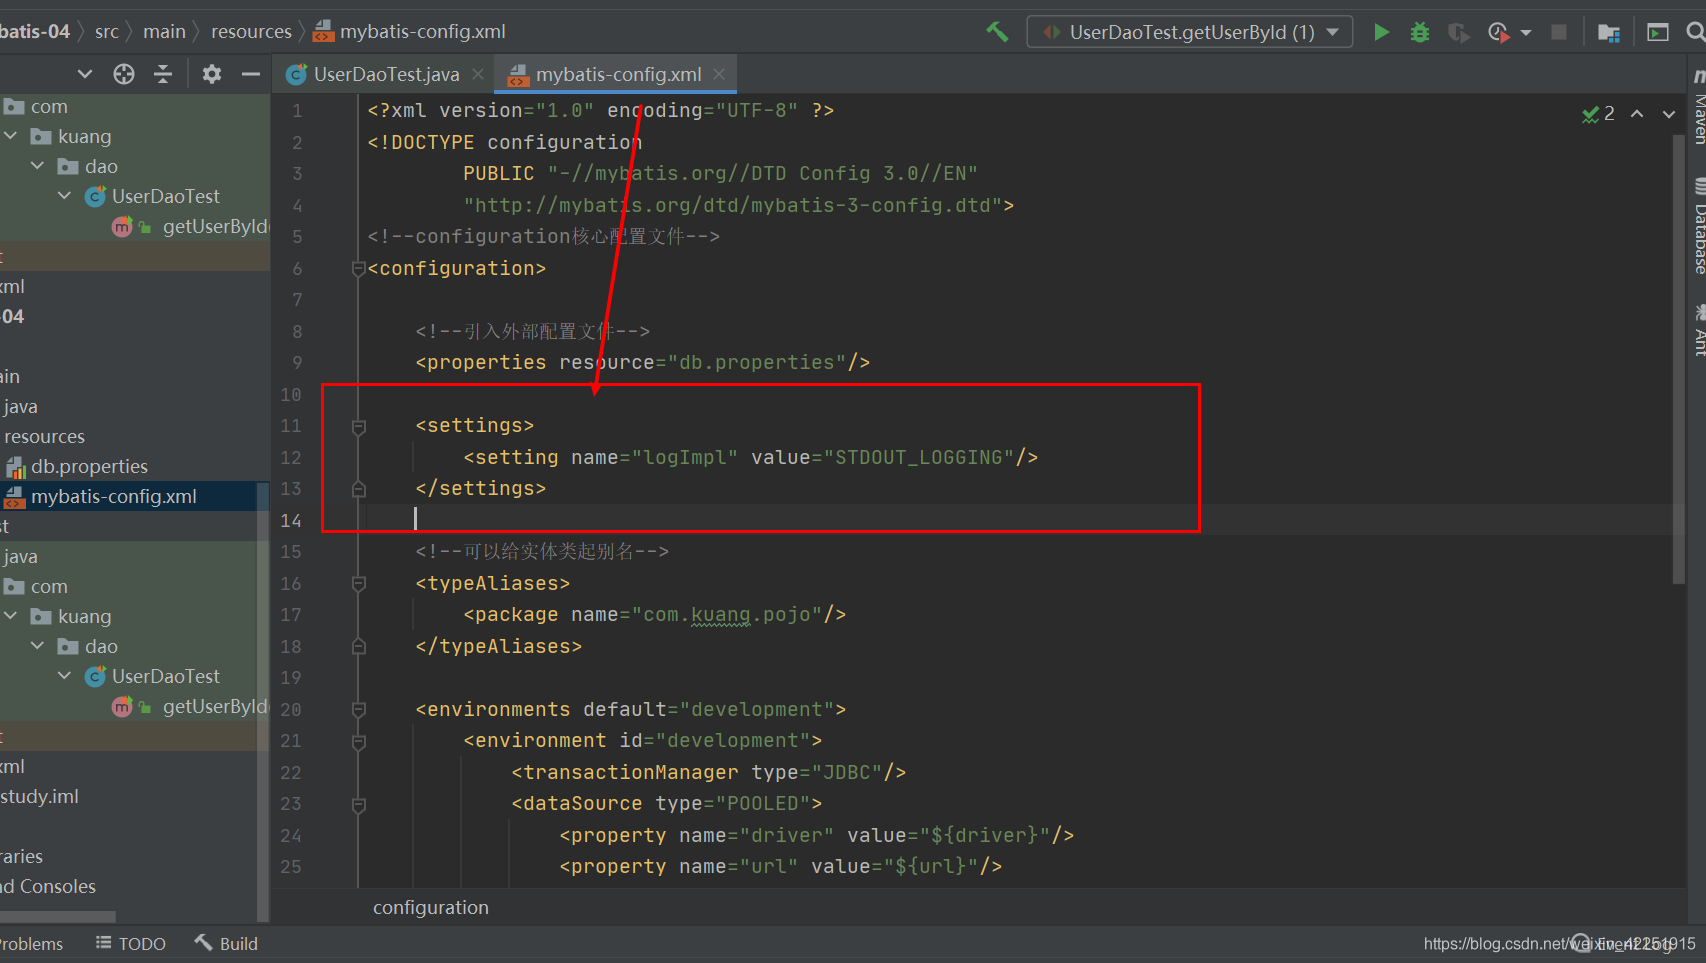Screen dimensions: 1706x963
Task: Click the src breadcrumb
Action: [107, 32]
